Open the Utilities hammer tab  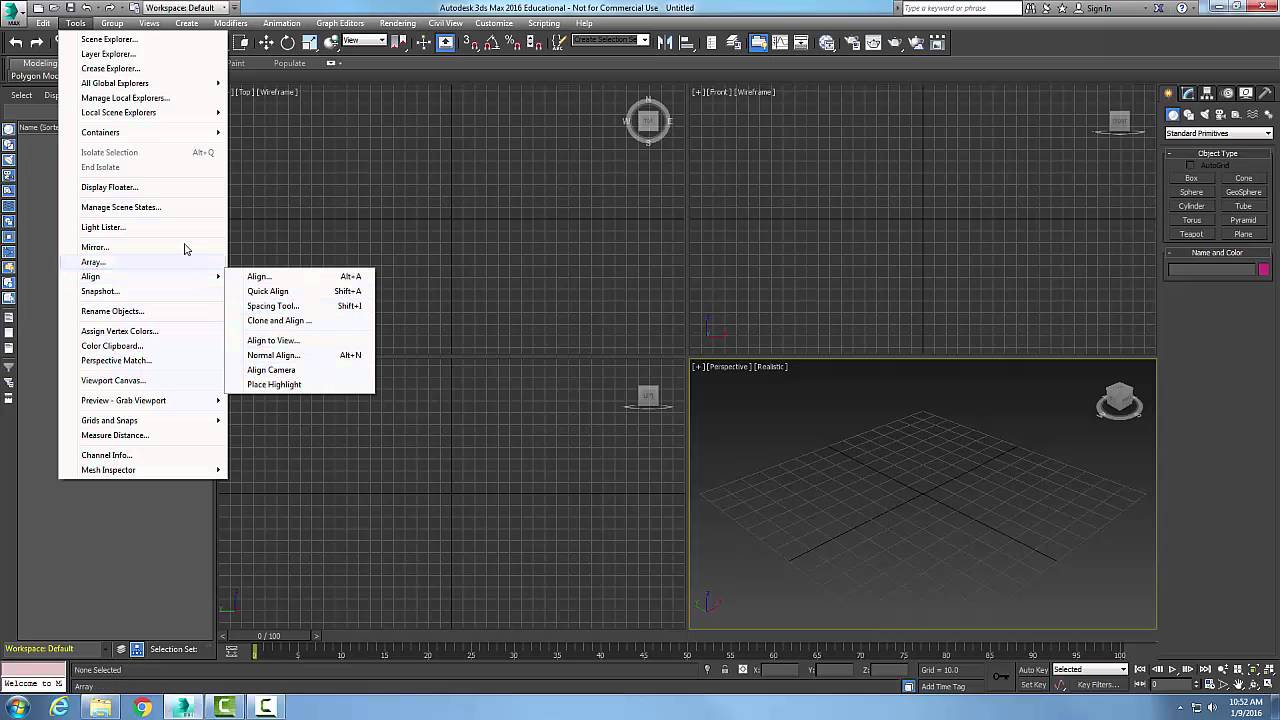click(1265, 93)
